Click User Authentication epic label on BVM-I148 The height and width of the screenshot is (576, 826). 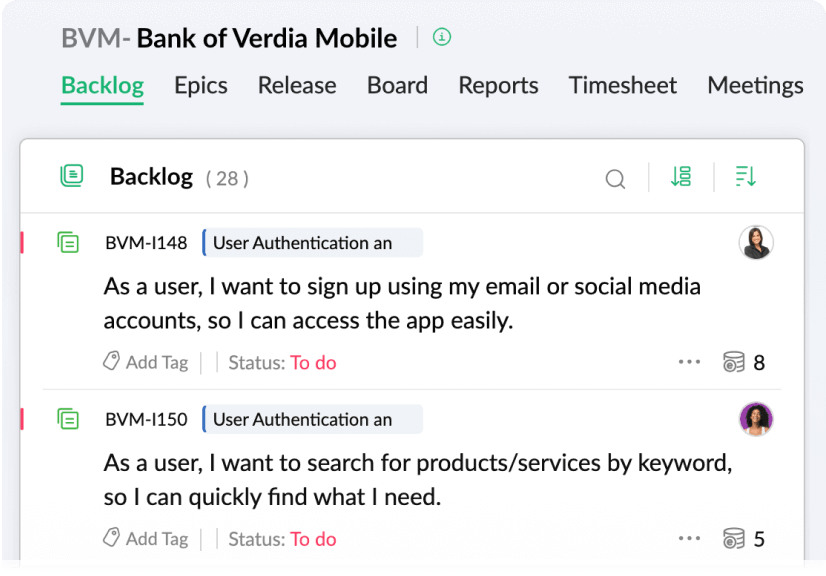point(312,242)
